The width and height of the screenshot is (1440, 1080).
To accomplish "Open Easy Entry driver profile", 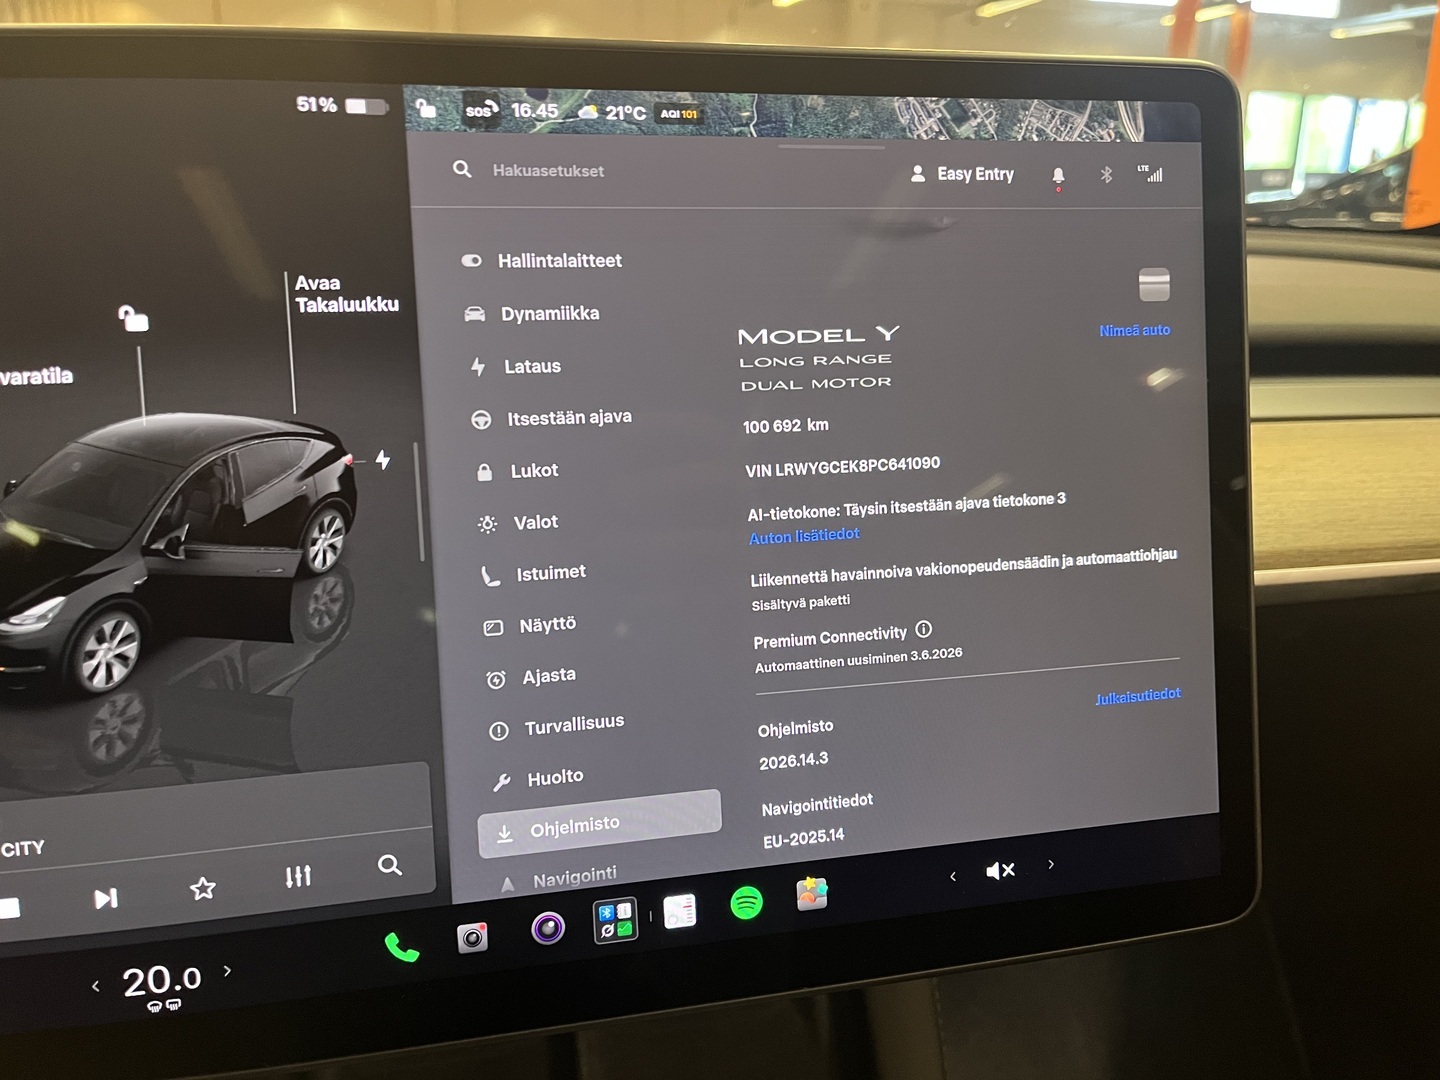I will [x=962, y=174].
